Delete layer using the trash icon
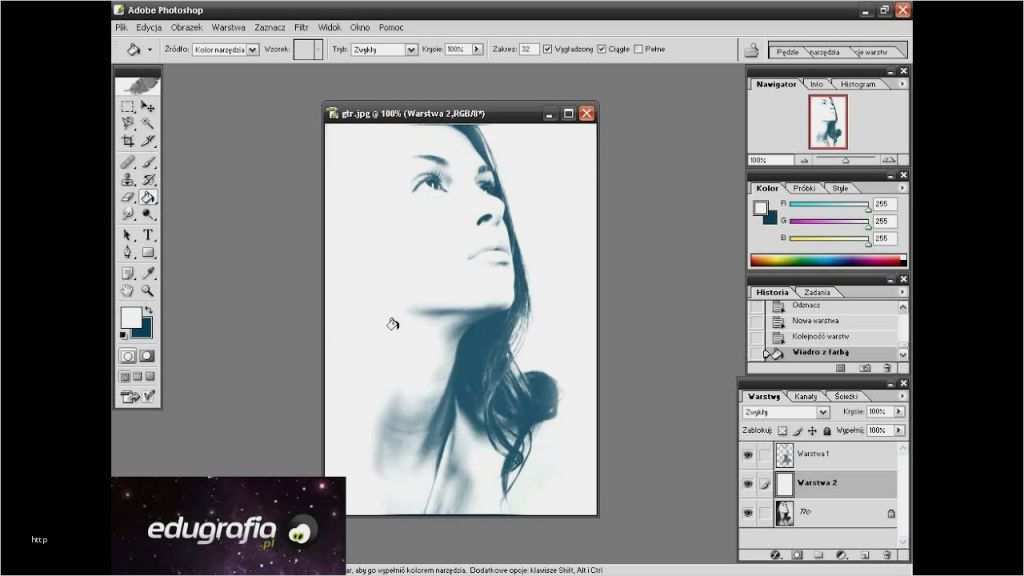 click(x=887, y=554)
